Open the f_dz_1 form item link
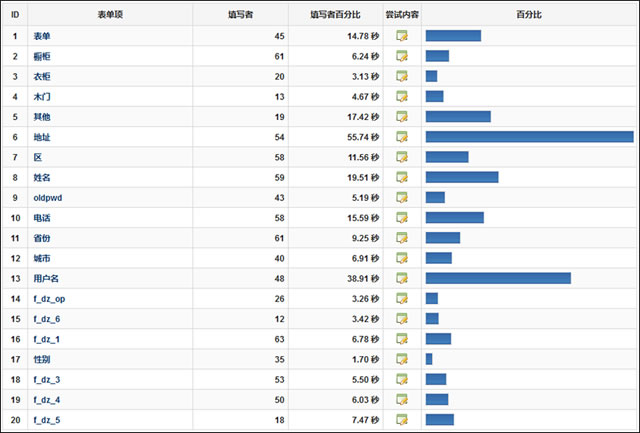 (x=47, y=339)
